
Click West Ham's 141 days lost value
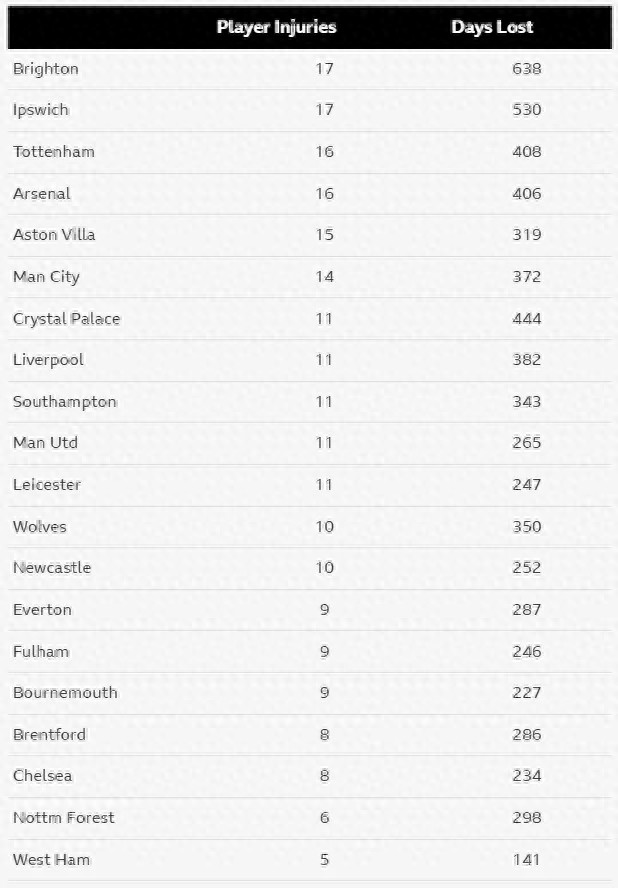click(x=526, y=860)
